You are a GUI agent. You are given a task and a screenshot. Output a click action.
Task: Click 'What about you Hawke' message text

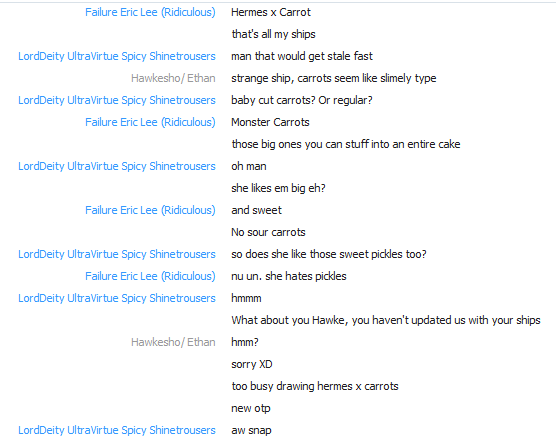tap(386, 320)
